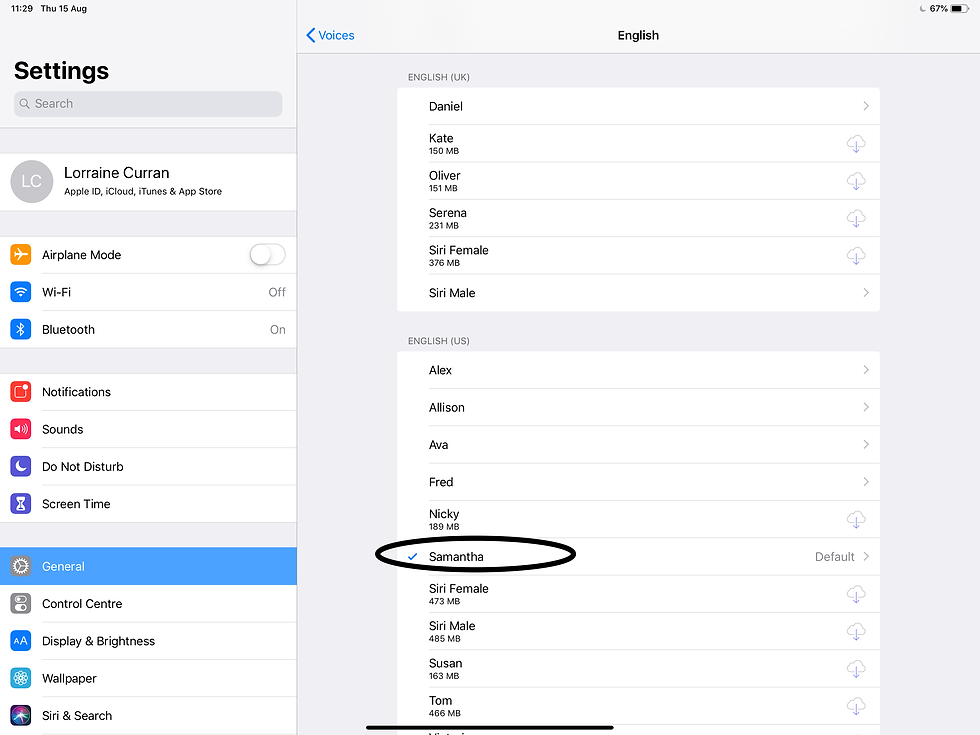Screen dimensions: 980x735
Task: Go back to Voices
Action: click(x=330, y=35)
